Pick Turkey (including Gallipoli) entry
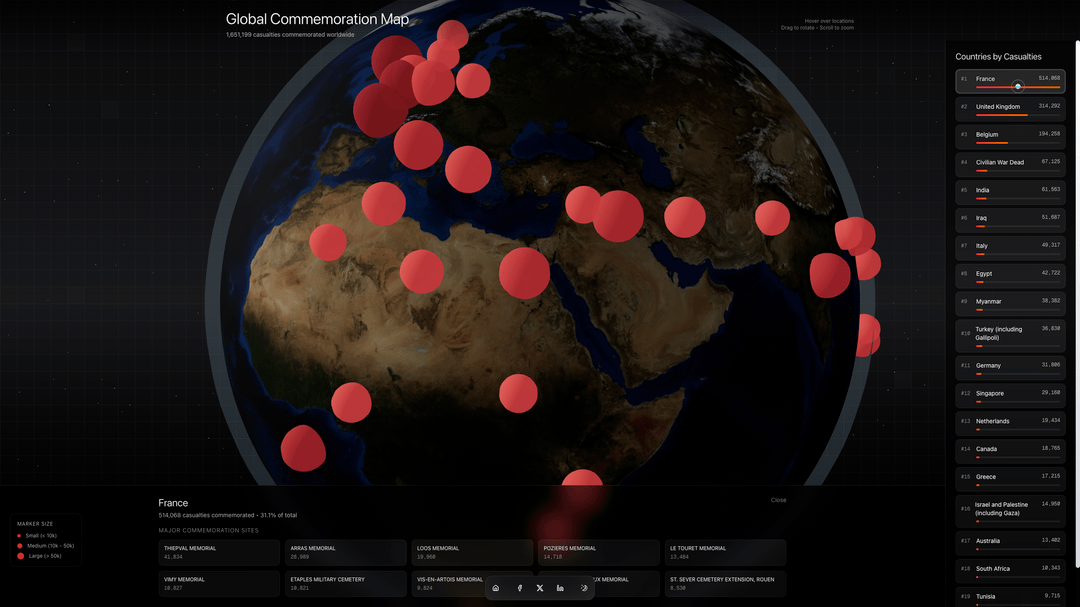The height and width of the screenshot is (607, 1080). [x=1010, y=335]
